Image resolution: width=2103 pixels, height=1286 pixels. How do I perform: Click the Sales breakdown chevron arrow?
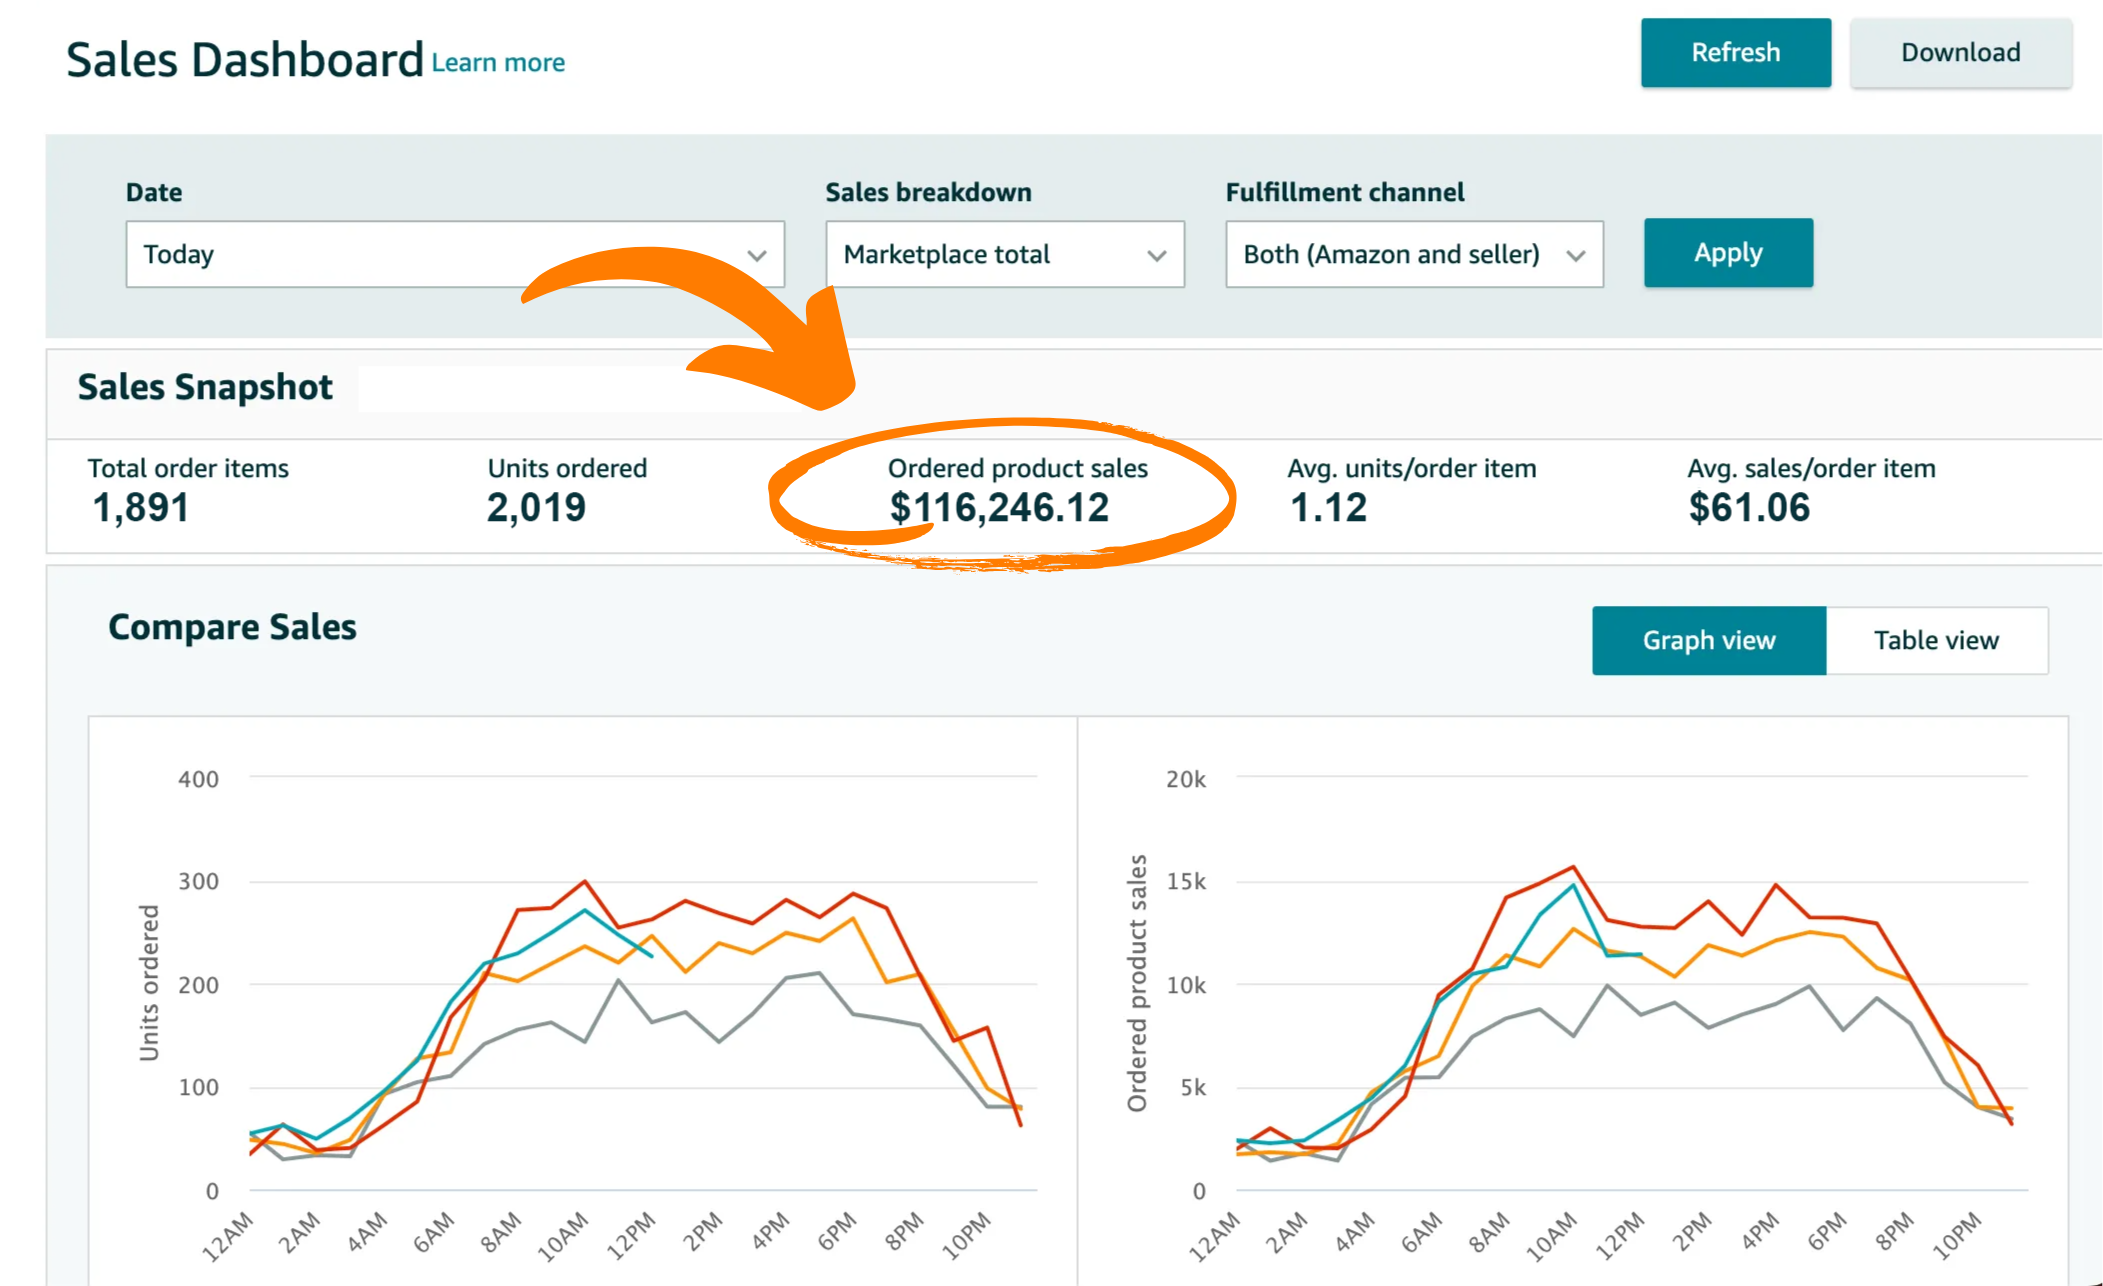point(1157,255)
